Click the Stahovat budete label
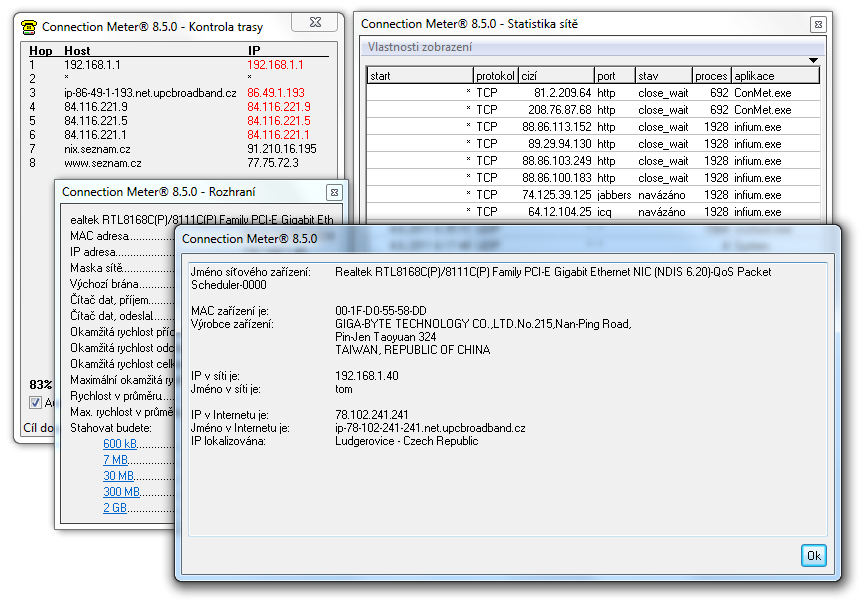 [x=111, y=428]
